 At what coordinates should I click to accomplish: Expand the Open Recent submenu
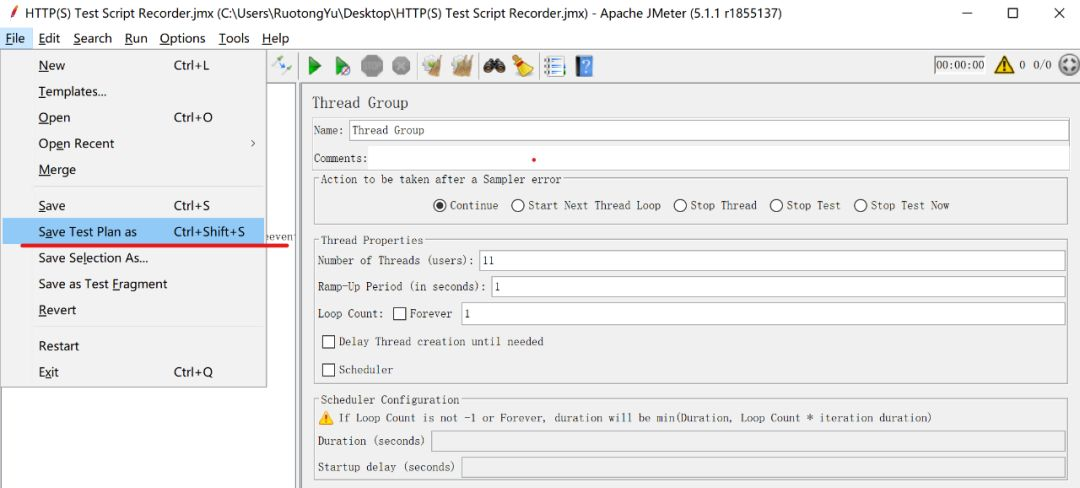(133, 143)
